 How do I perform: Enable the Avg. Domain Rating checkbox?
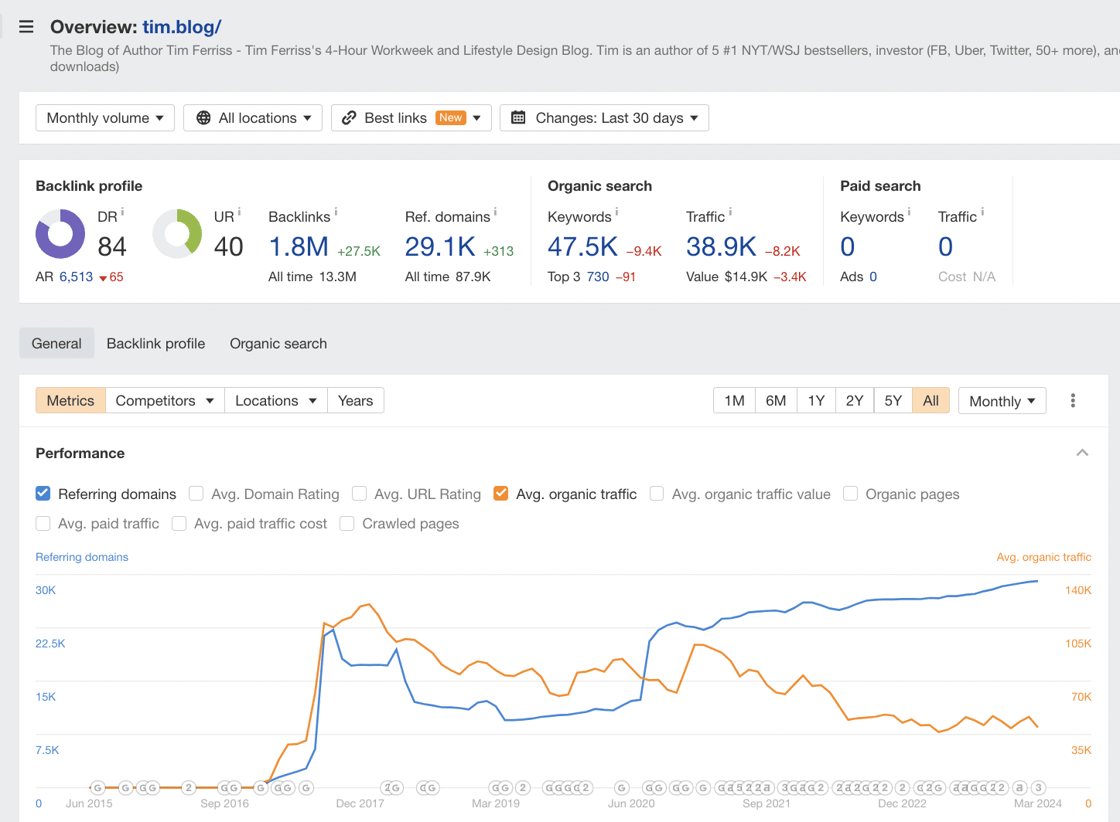click(x=196, y=494)
